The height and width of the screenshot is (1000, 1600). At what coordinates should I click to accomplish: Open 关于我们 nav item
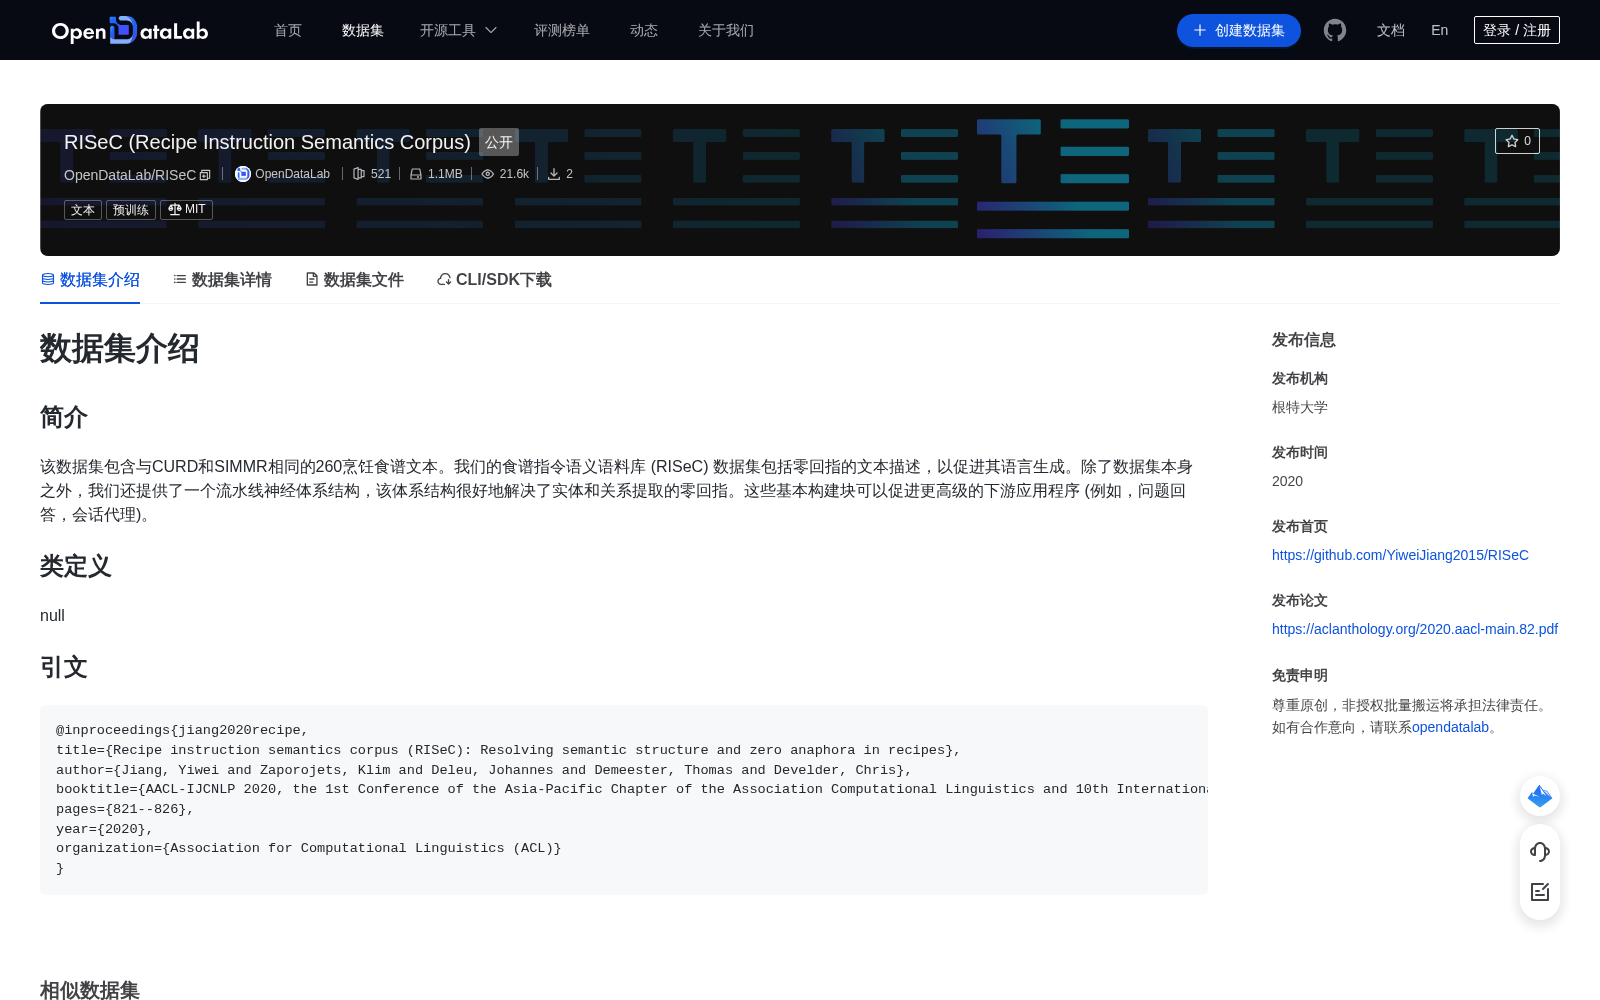[726, 30]
